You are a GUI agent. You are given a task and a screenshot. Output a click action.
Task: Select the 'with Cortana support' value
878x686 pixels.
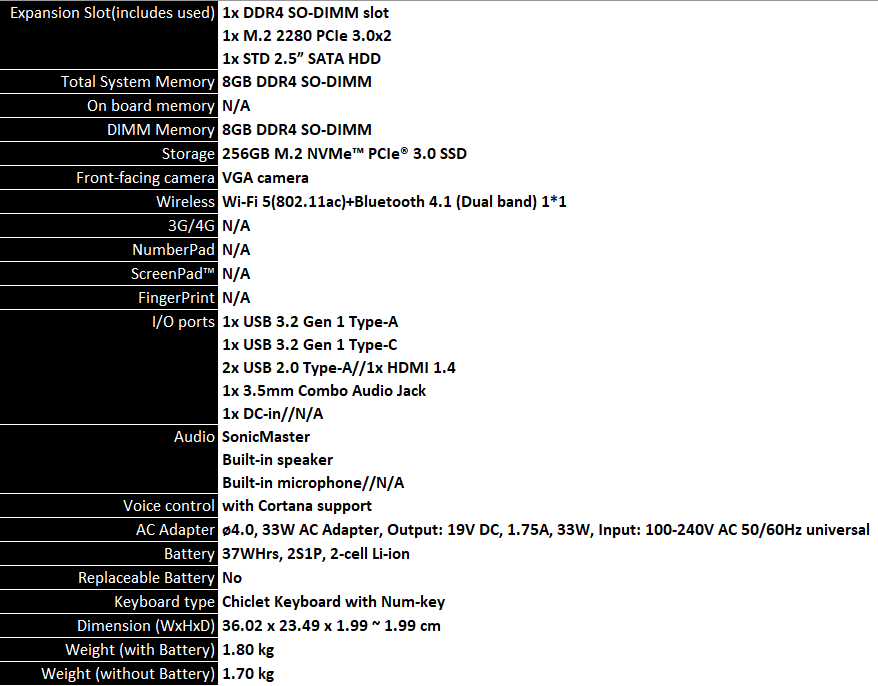coord(297,506)
